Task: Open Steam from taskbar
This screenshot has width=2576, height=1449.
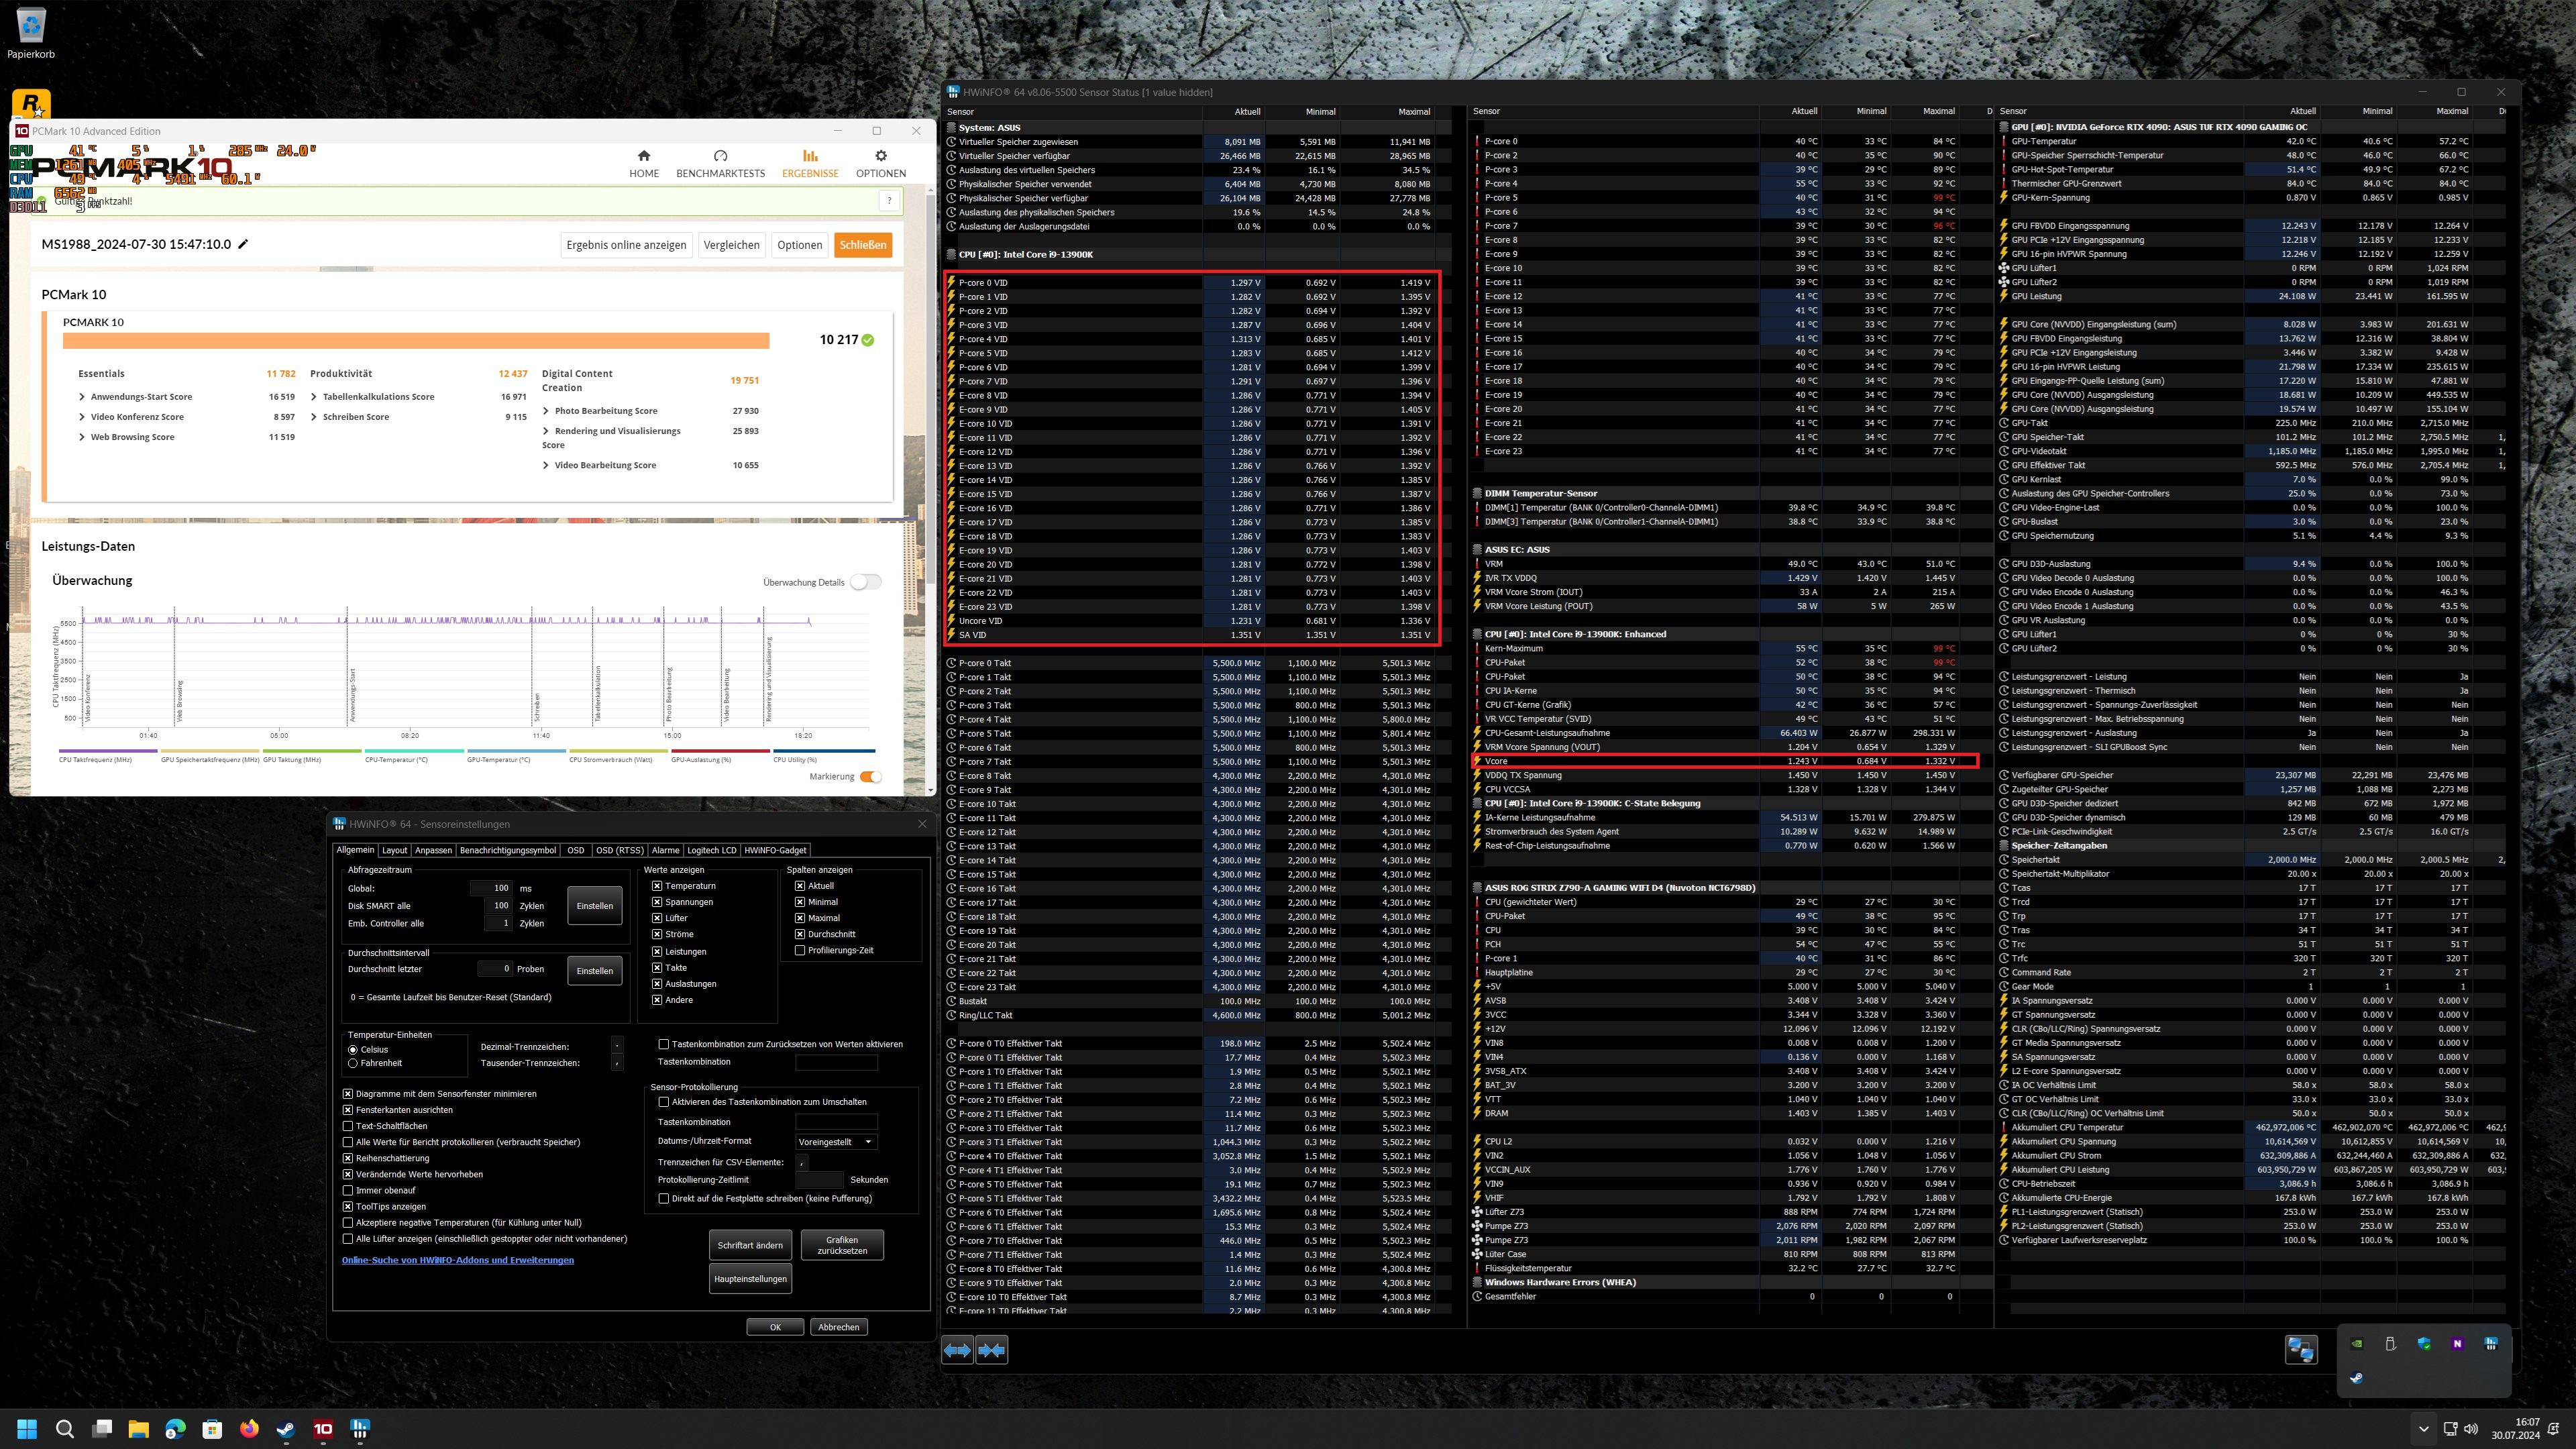Action: (286, 1428)
